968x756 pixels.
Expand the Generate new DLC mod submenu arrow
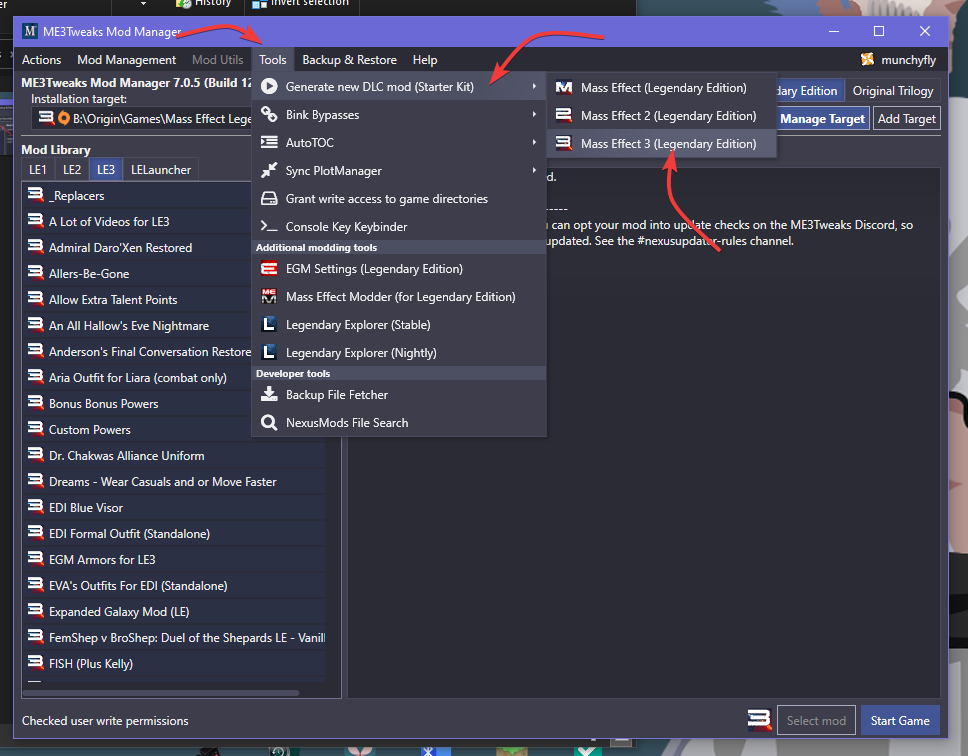[534, 86]
